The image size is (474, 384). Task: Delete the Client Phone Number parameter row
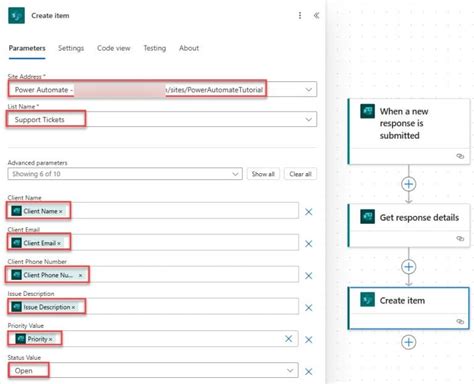tap(309, 276)
